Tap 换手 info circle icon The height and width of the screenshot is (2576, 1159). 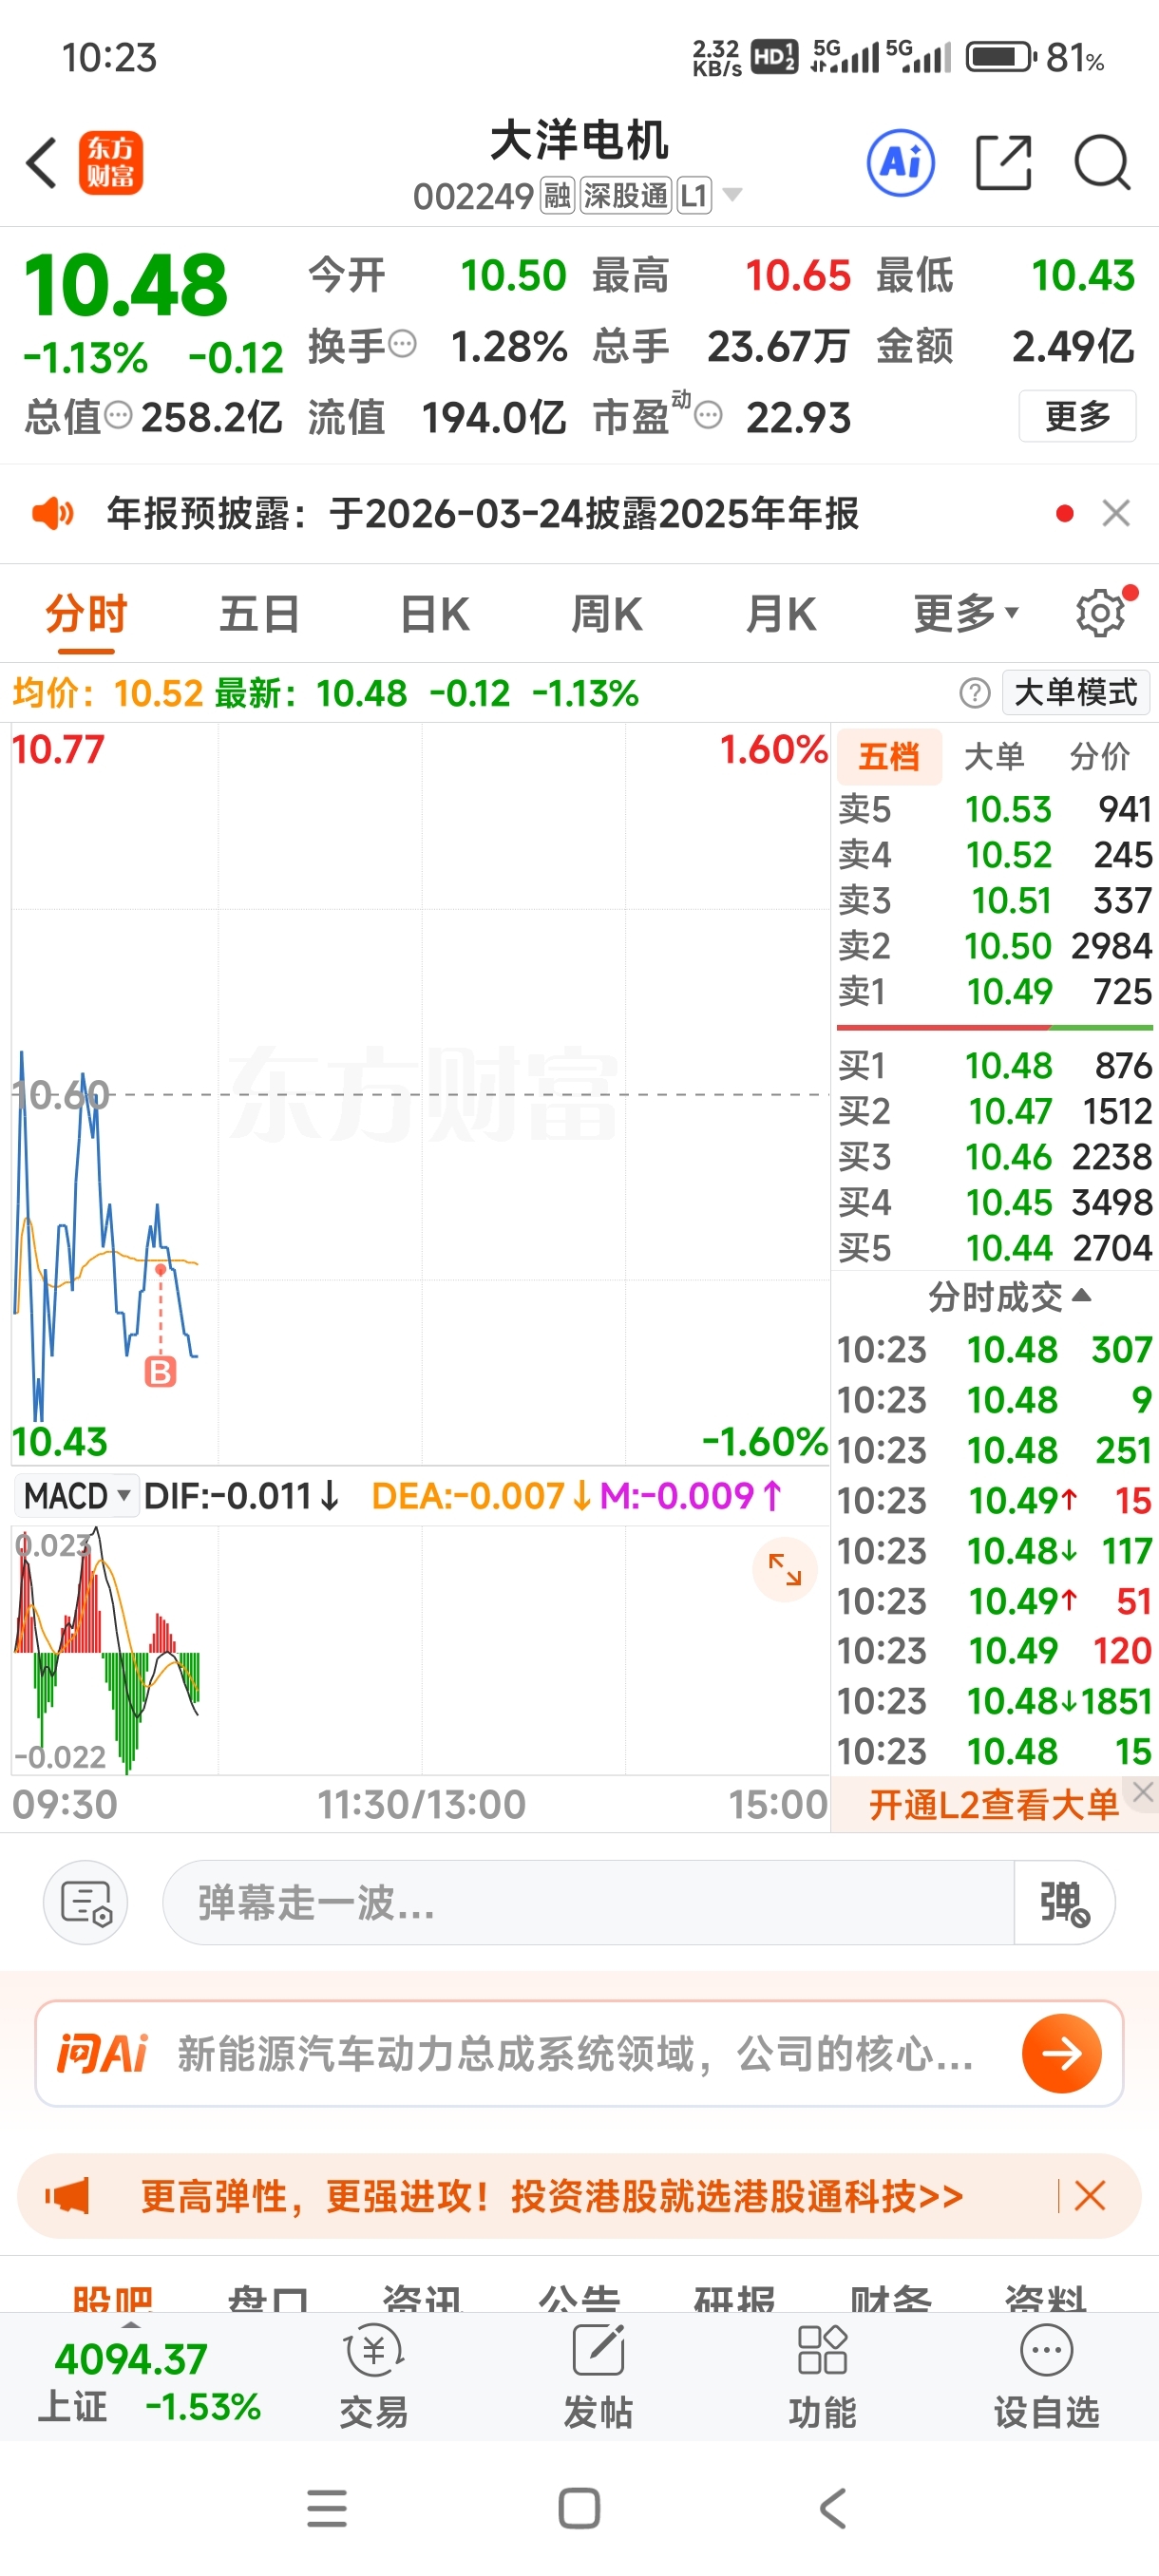(x=402, y=344)
